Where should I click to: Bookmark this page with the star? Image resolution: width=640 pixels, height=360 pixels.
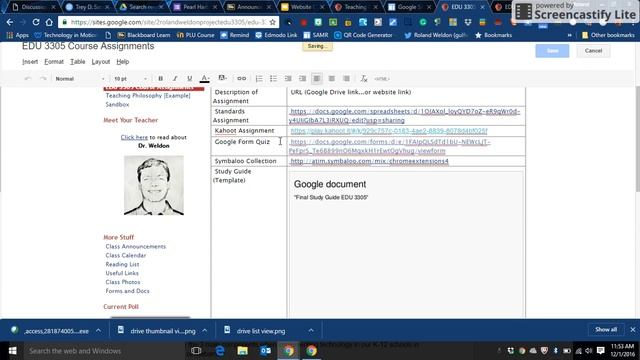point(273,22)
